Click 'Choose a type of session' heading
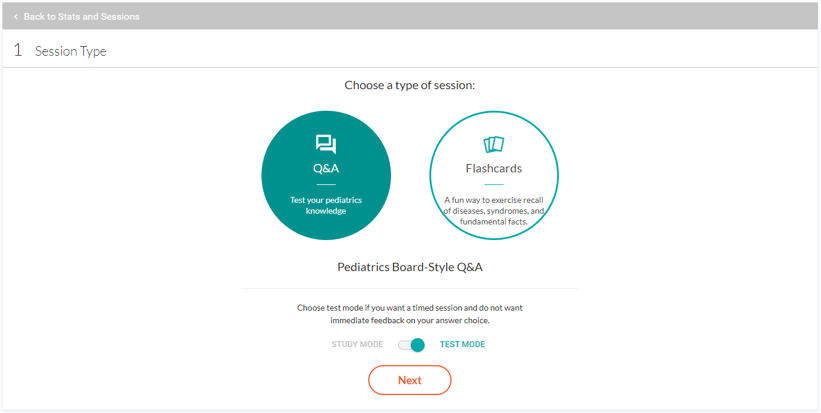 (x=410, y=85)
